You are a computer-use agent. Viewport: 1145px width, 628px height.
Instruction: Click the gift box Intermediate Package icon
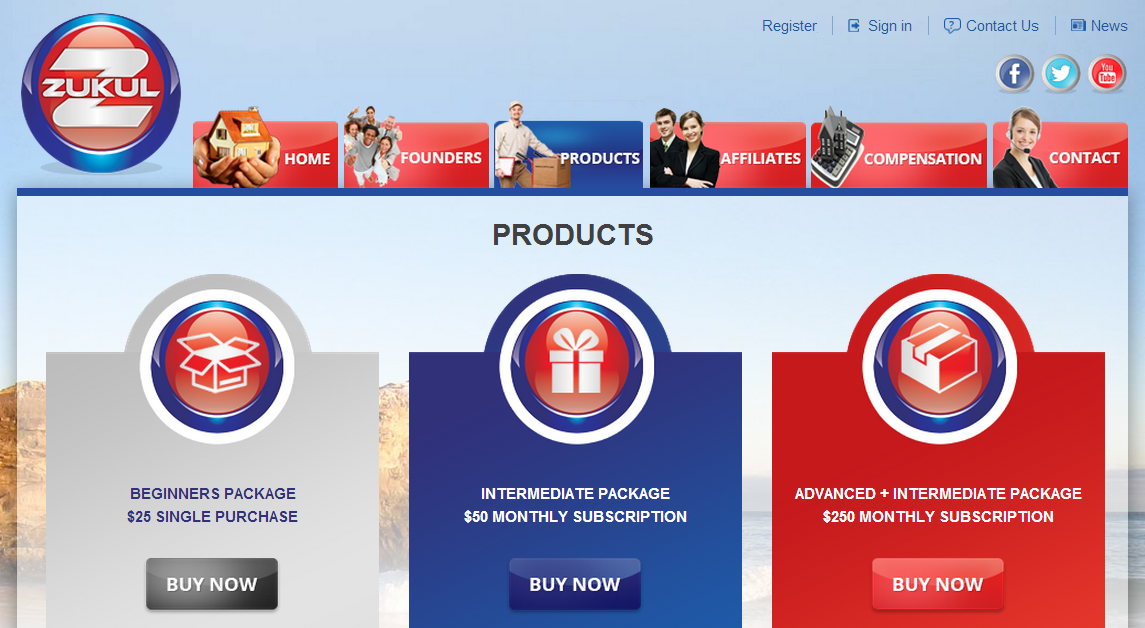576,363
